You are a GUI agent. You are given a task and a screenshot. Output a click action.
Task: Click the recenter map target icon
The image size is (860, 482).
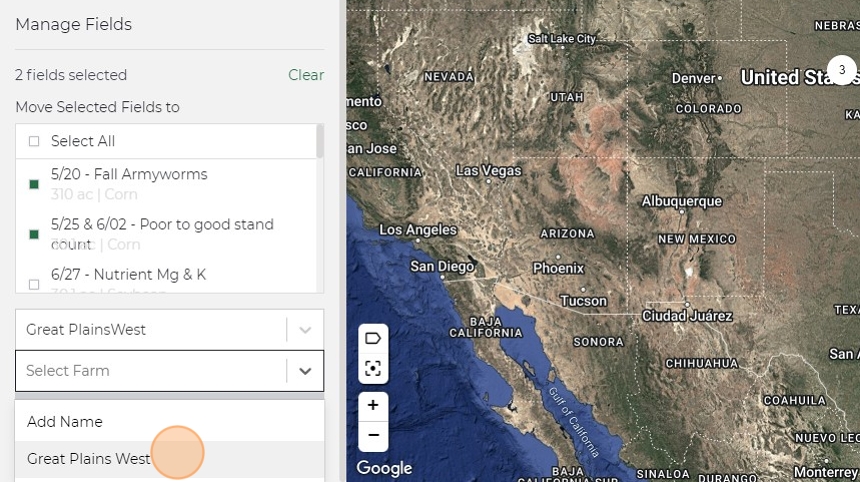tap(373, 368)
